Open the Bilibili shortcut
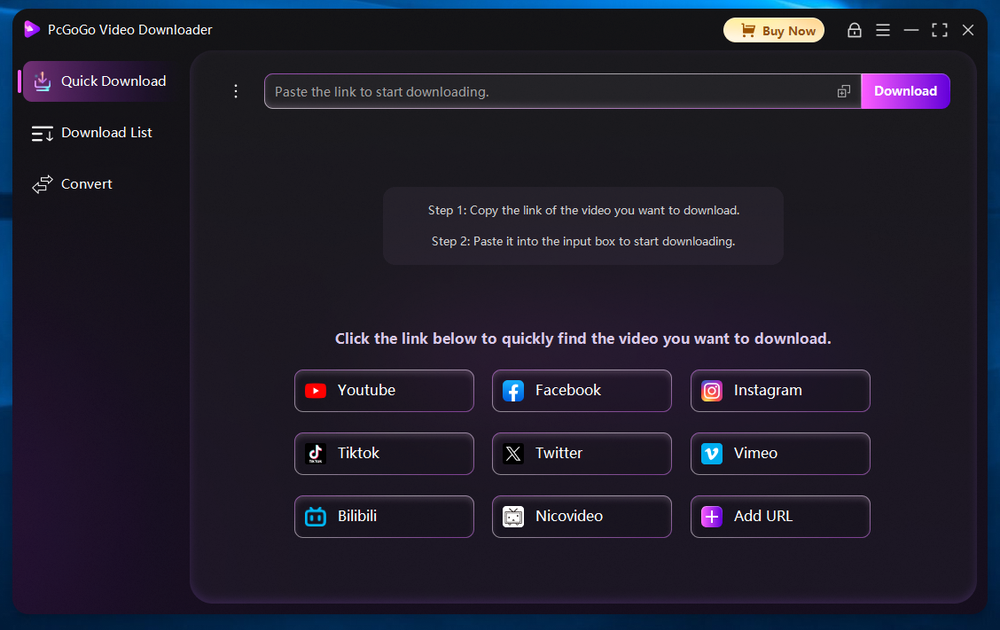The image size is (1000, 630). tap(384, 516)
